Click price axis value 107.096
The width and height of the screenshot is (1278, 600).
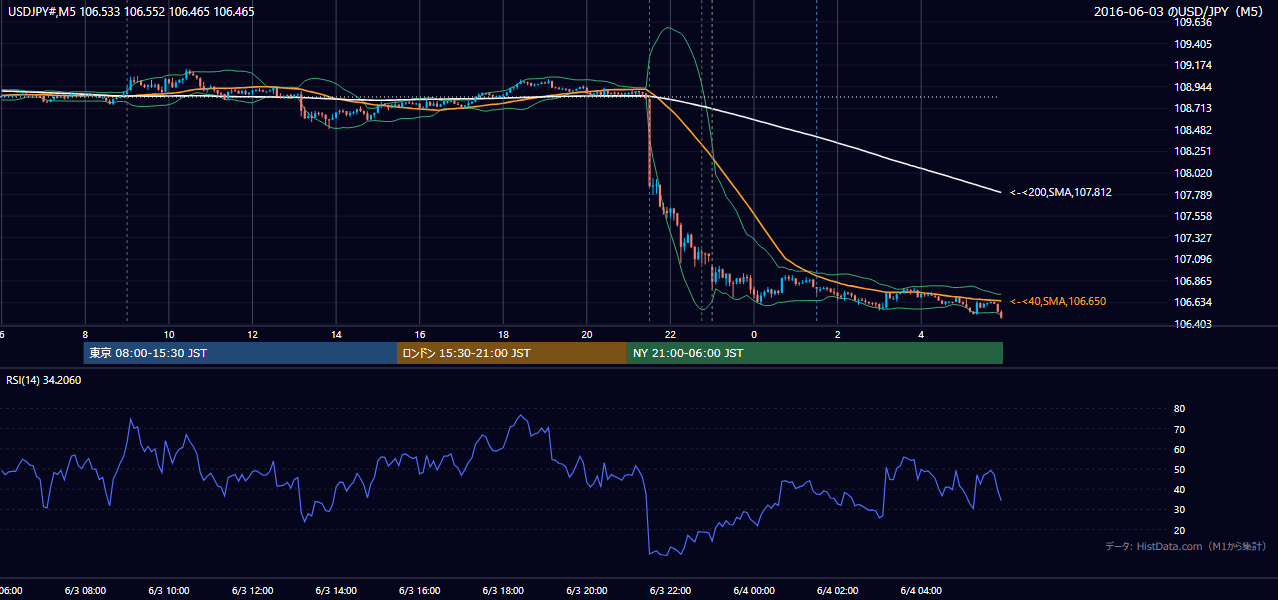[x=1193, y=259]
